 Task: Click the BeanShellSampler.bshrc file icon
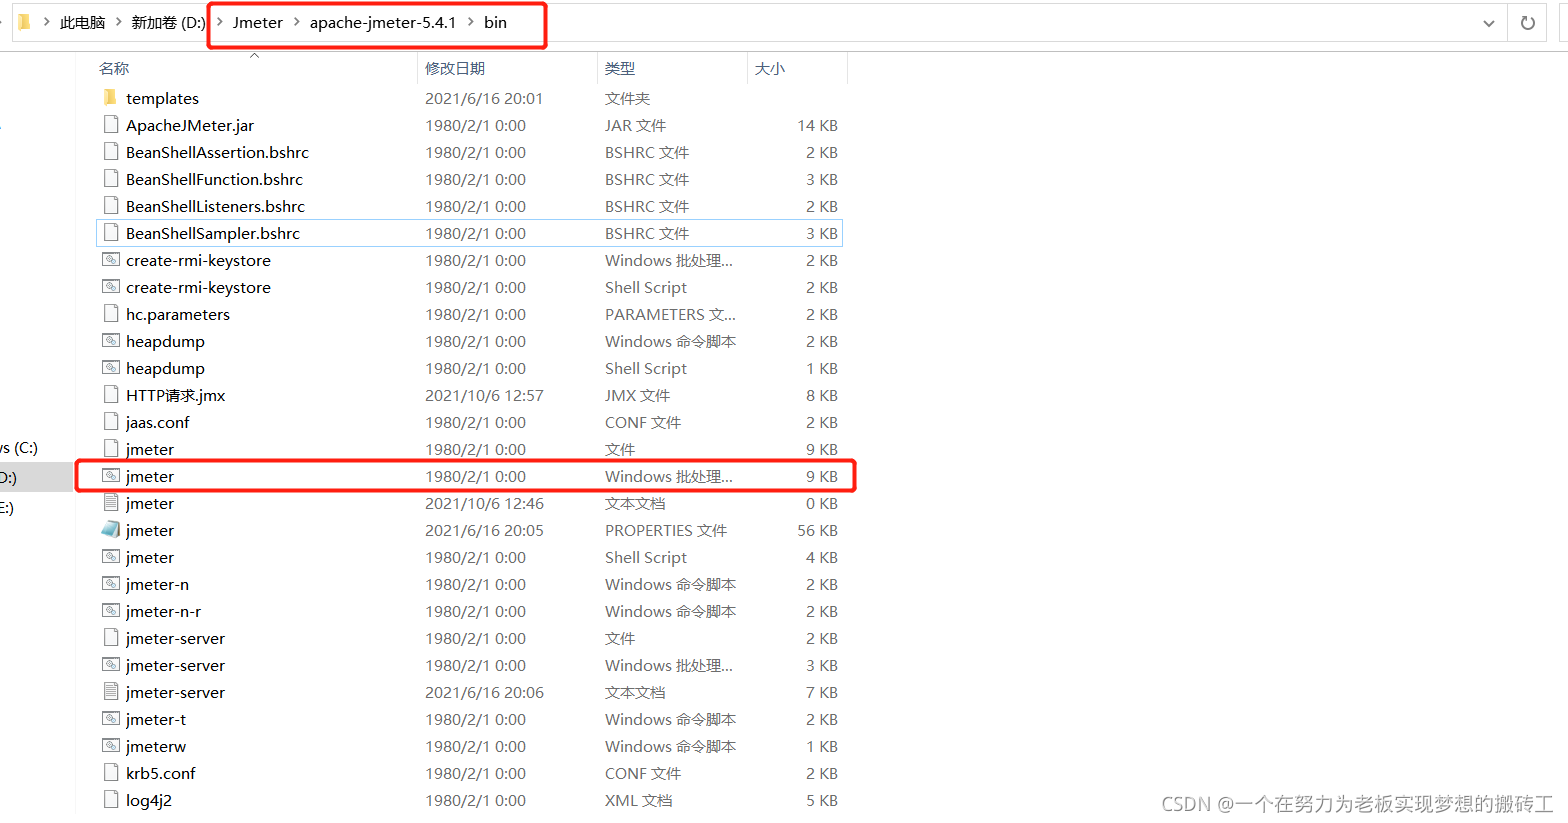[111, 233]
